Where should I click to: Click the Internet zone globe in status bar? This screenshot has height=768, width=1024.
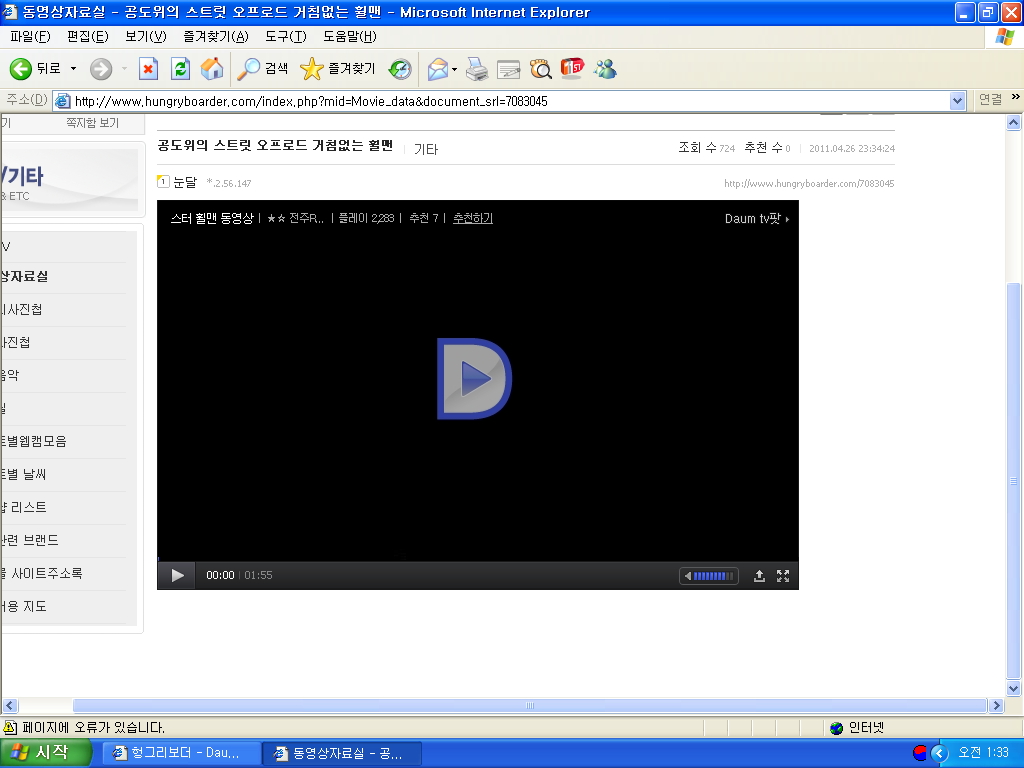pyautogui.click(x=837, y=728)
